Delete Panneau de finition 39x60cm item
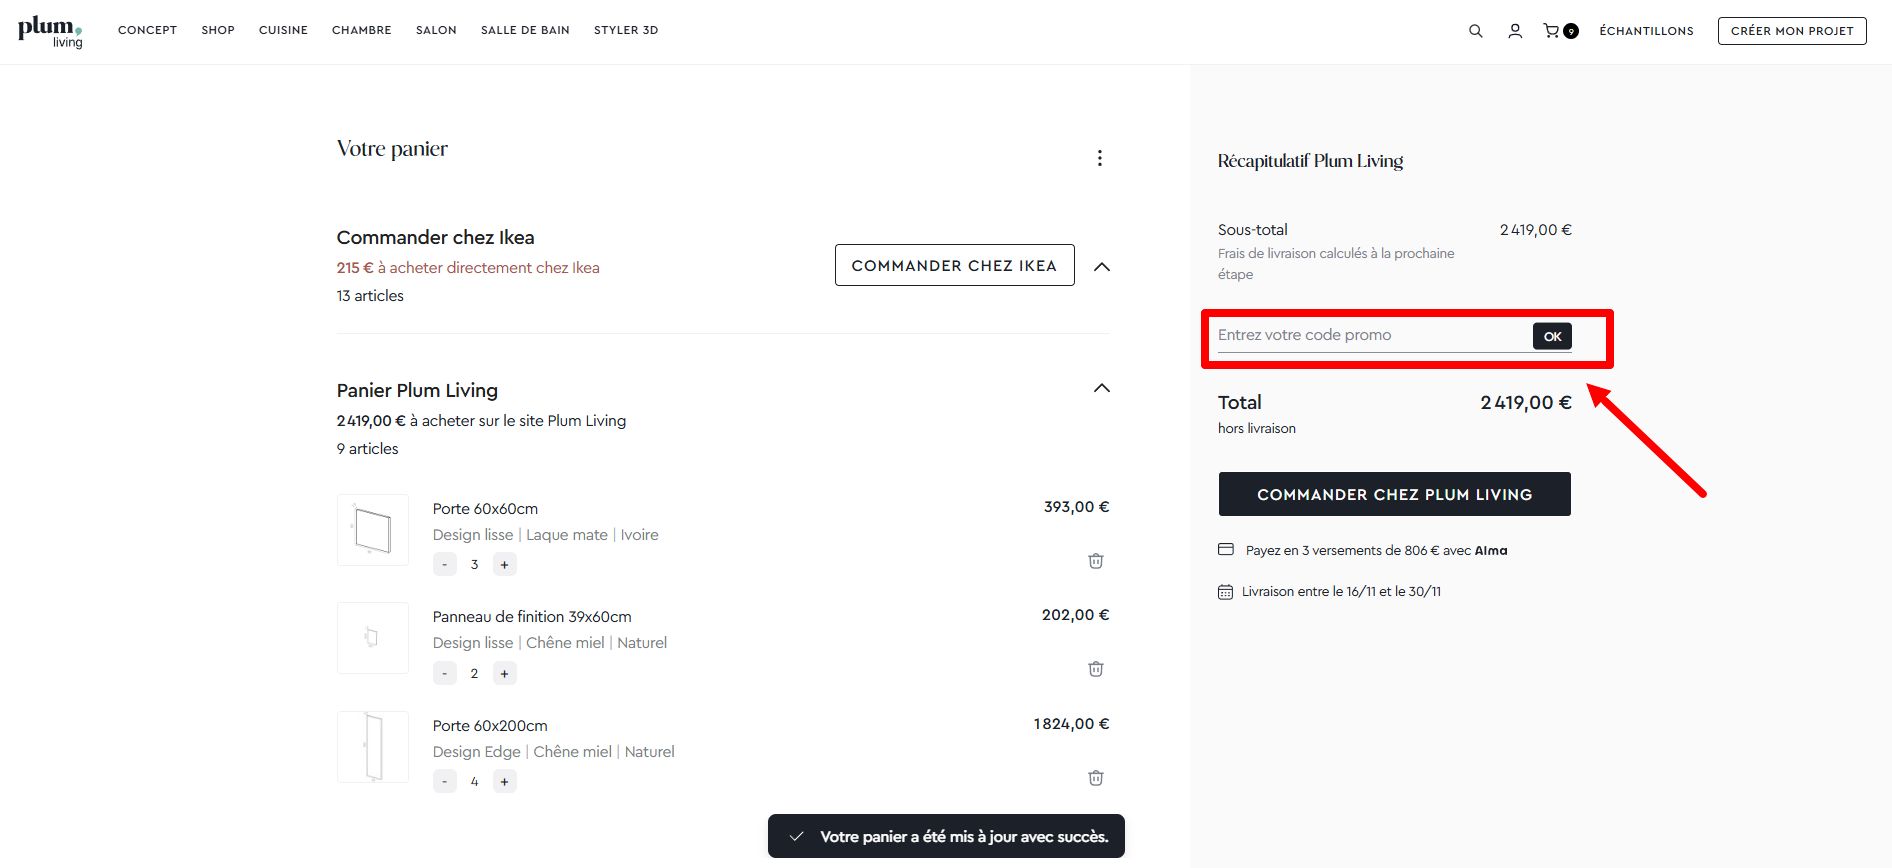Screen dimensions: 1892x868 (1096, 669)
